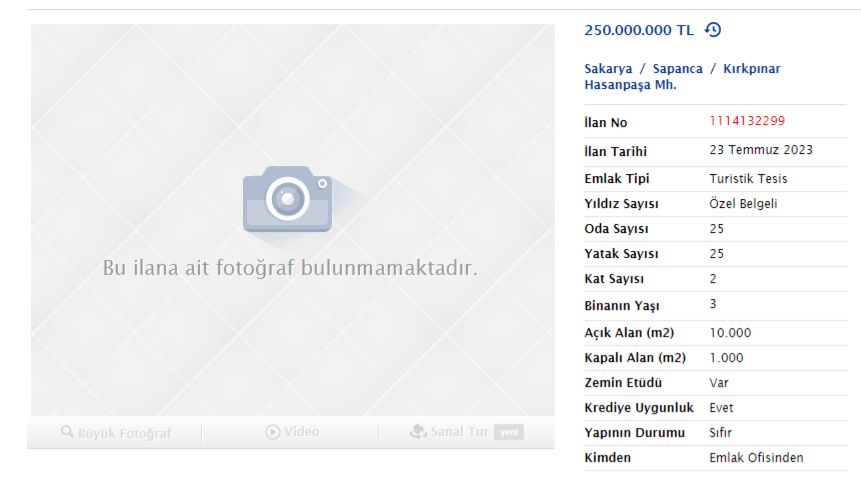
Task: Click the "yeni" badge
Action: [509, 433]
